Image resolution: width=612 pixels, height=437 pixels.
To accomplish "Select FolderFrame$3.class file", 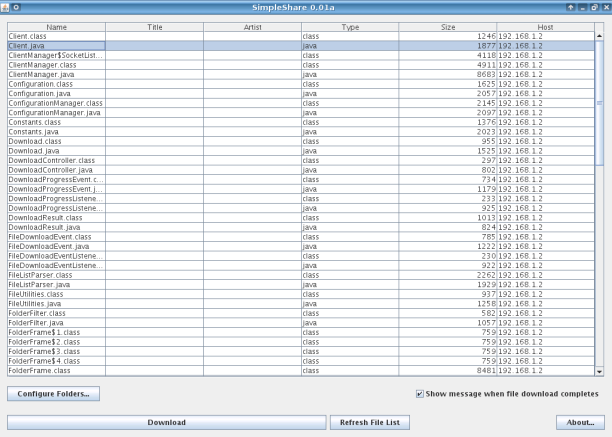I will click(x=44, y=352).
